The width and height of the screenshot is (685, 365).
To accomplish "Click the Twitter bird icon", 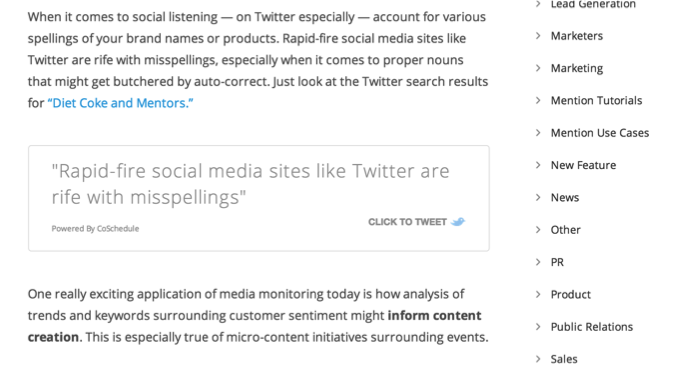I will click(458, 222).
